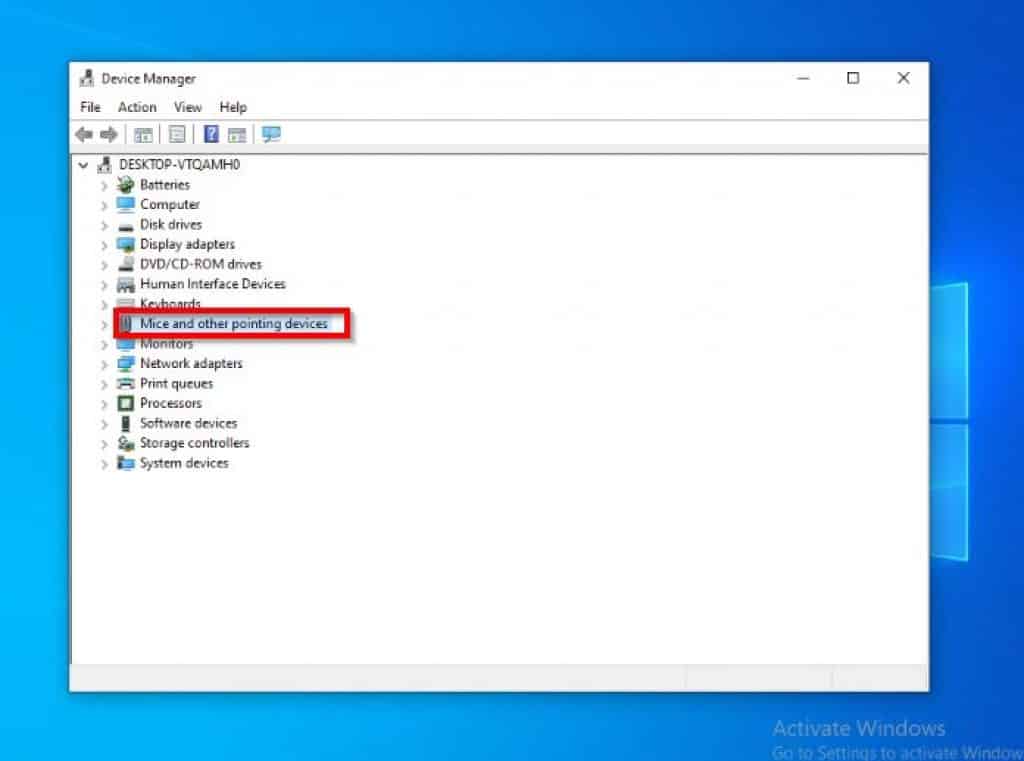Click the Batteries category icon
This screenshot has width=1024, height=761.
125,185
